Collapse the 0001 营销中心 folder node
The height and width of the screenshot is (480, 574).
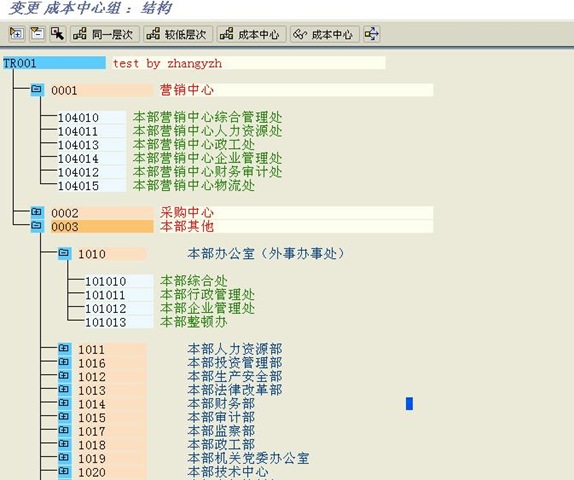[37, 90]
